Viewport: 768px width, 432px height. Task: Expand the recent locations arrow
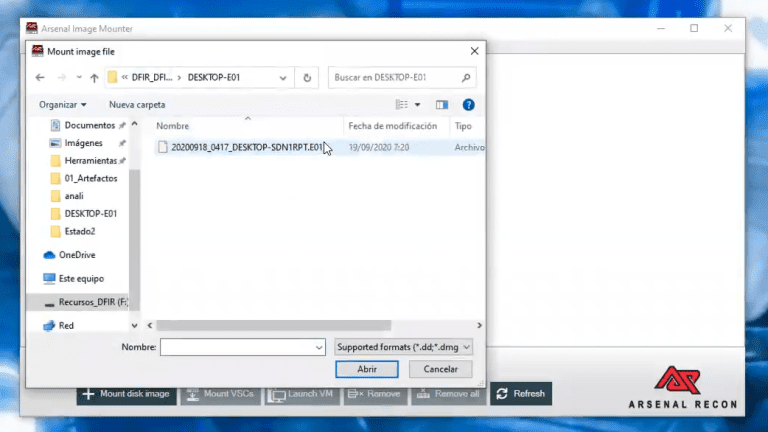(x=79, y=77)
